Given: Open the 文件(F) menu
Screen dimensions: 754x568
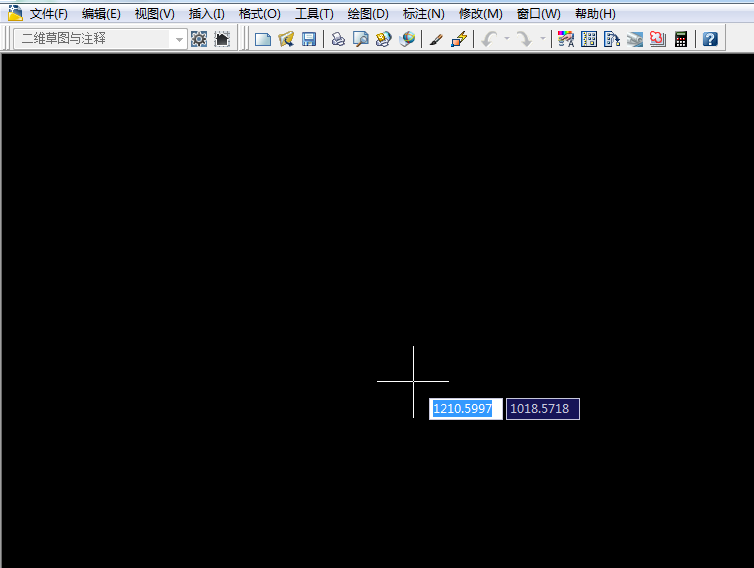Looking at the screenshot, I should coord(49,14).
